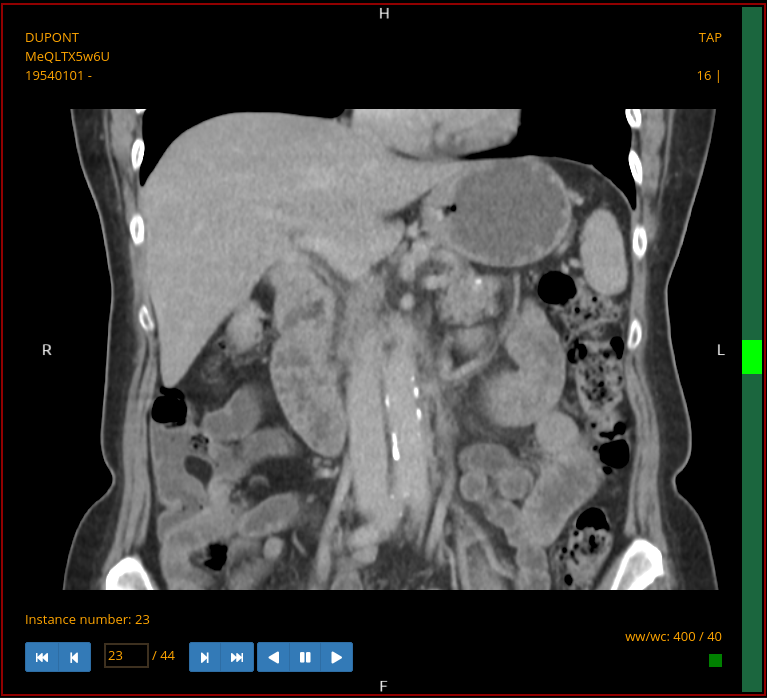Step forward one frame
The width and height of the screenshot is (767, 698).
tap(205, 657)
